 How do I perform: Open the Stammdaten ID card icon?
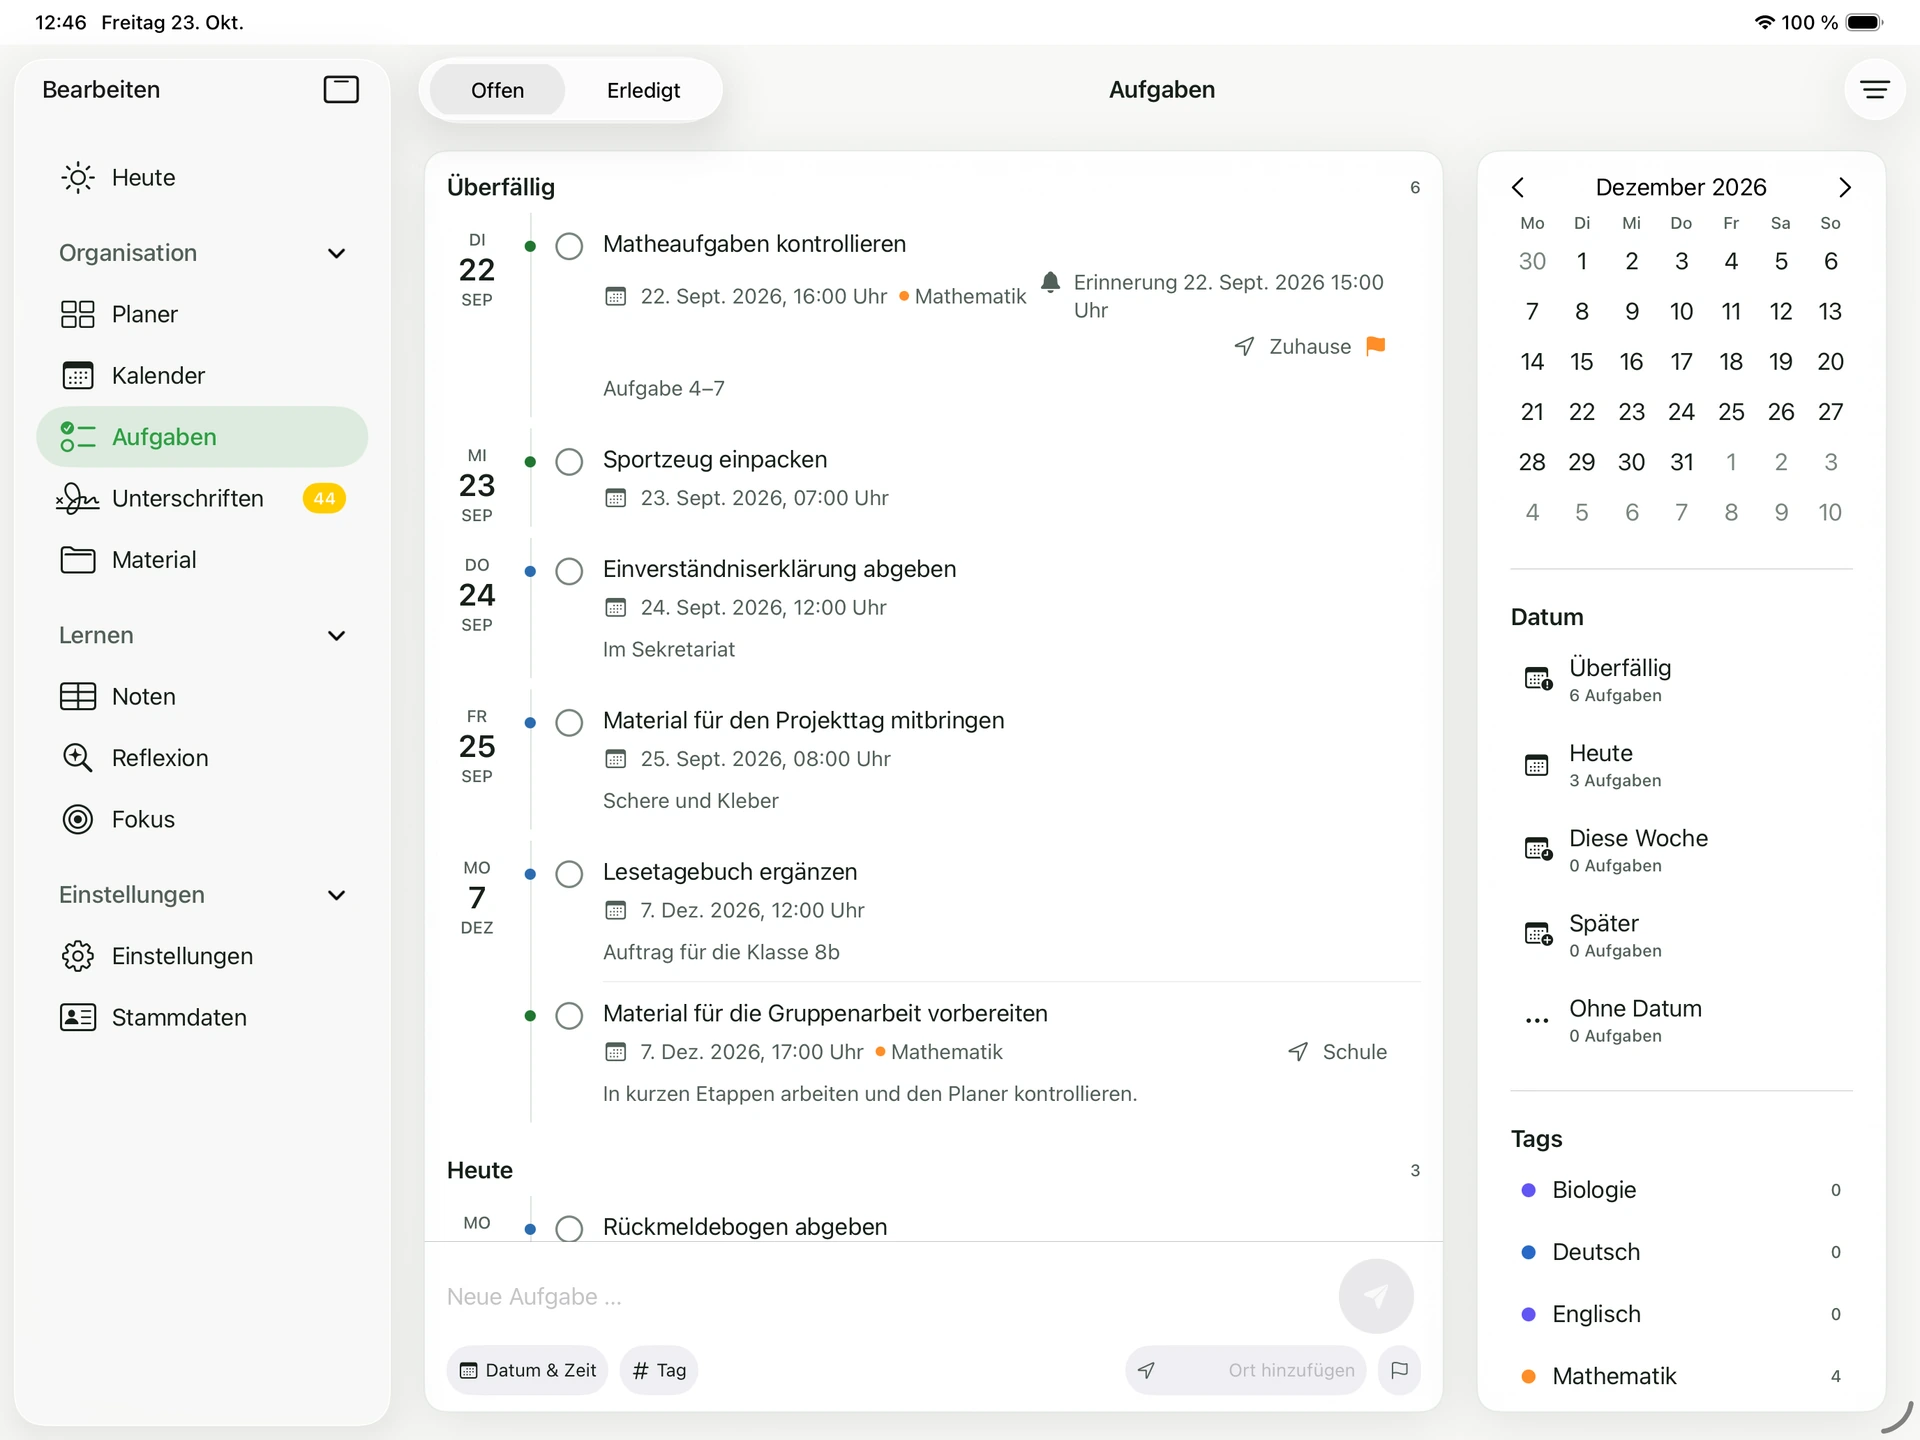pos(78,1017)
